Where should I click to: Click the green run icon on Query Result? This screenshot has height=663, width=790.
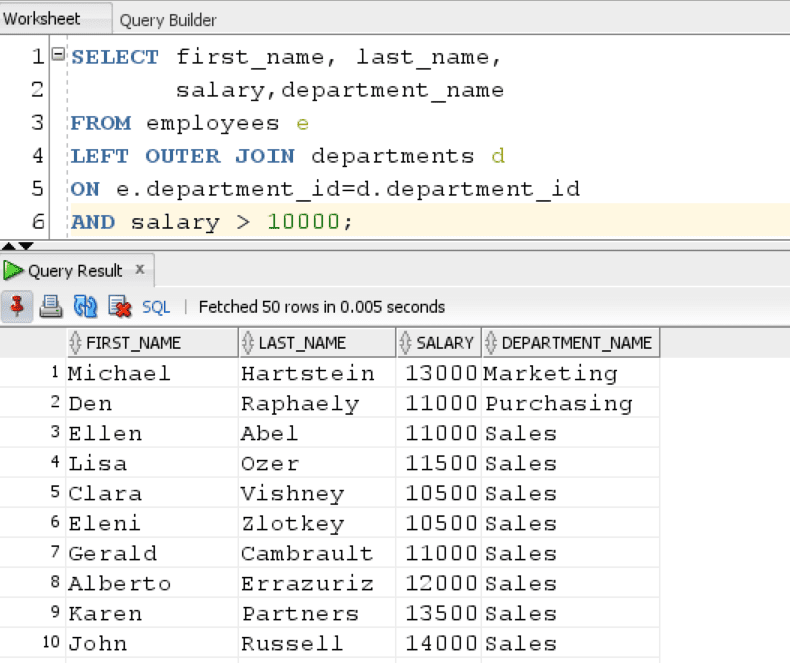13,271
